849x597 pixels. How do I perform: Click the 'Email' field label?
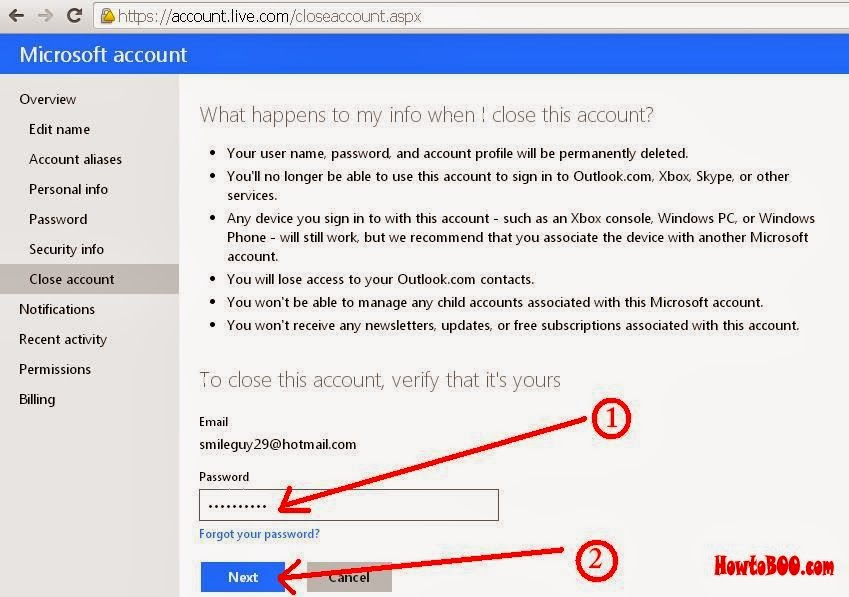click(213, 422)
